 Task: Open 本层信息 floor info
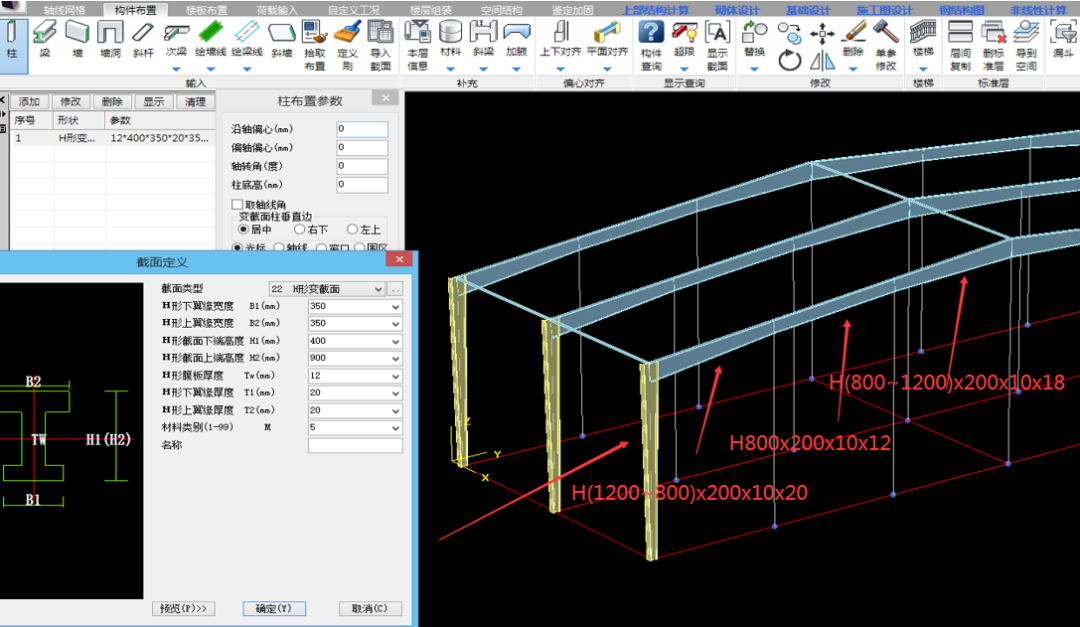pos(417,45)
